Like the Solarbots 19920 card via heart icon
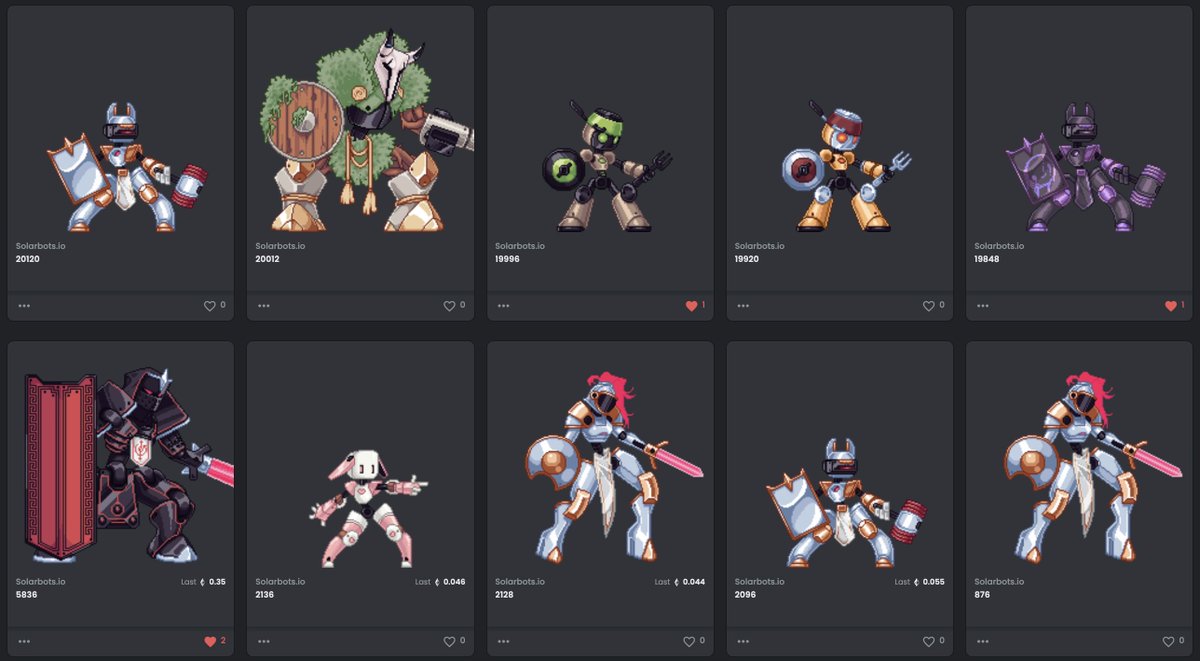Screen dimensions: 1200x661 [930, 306]
